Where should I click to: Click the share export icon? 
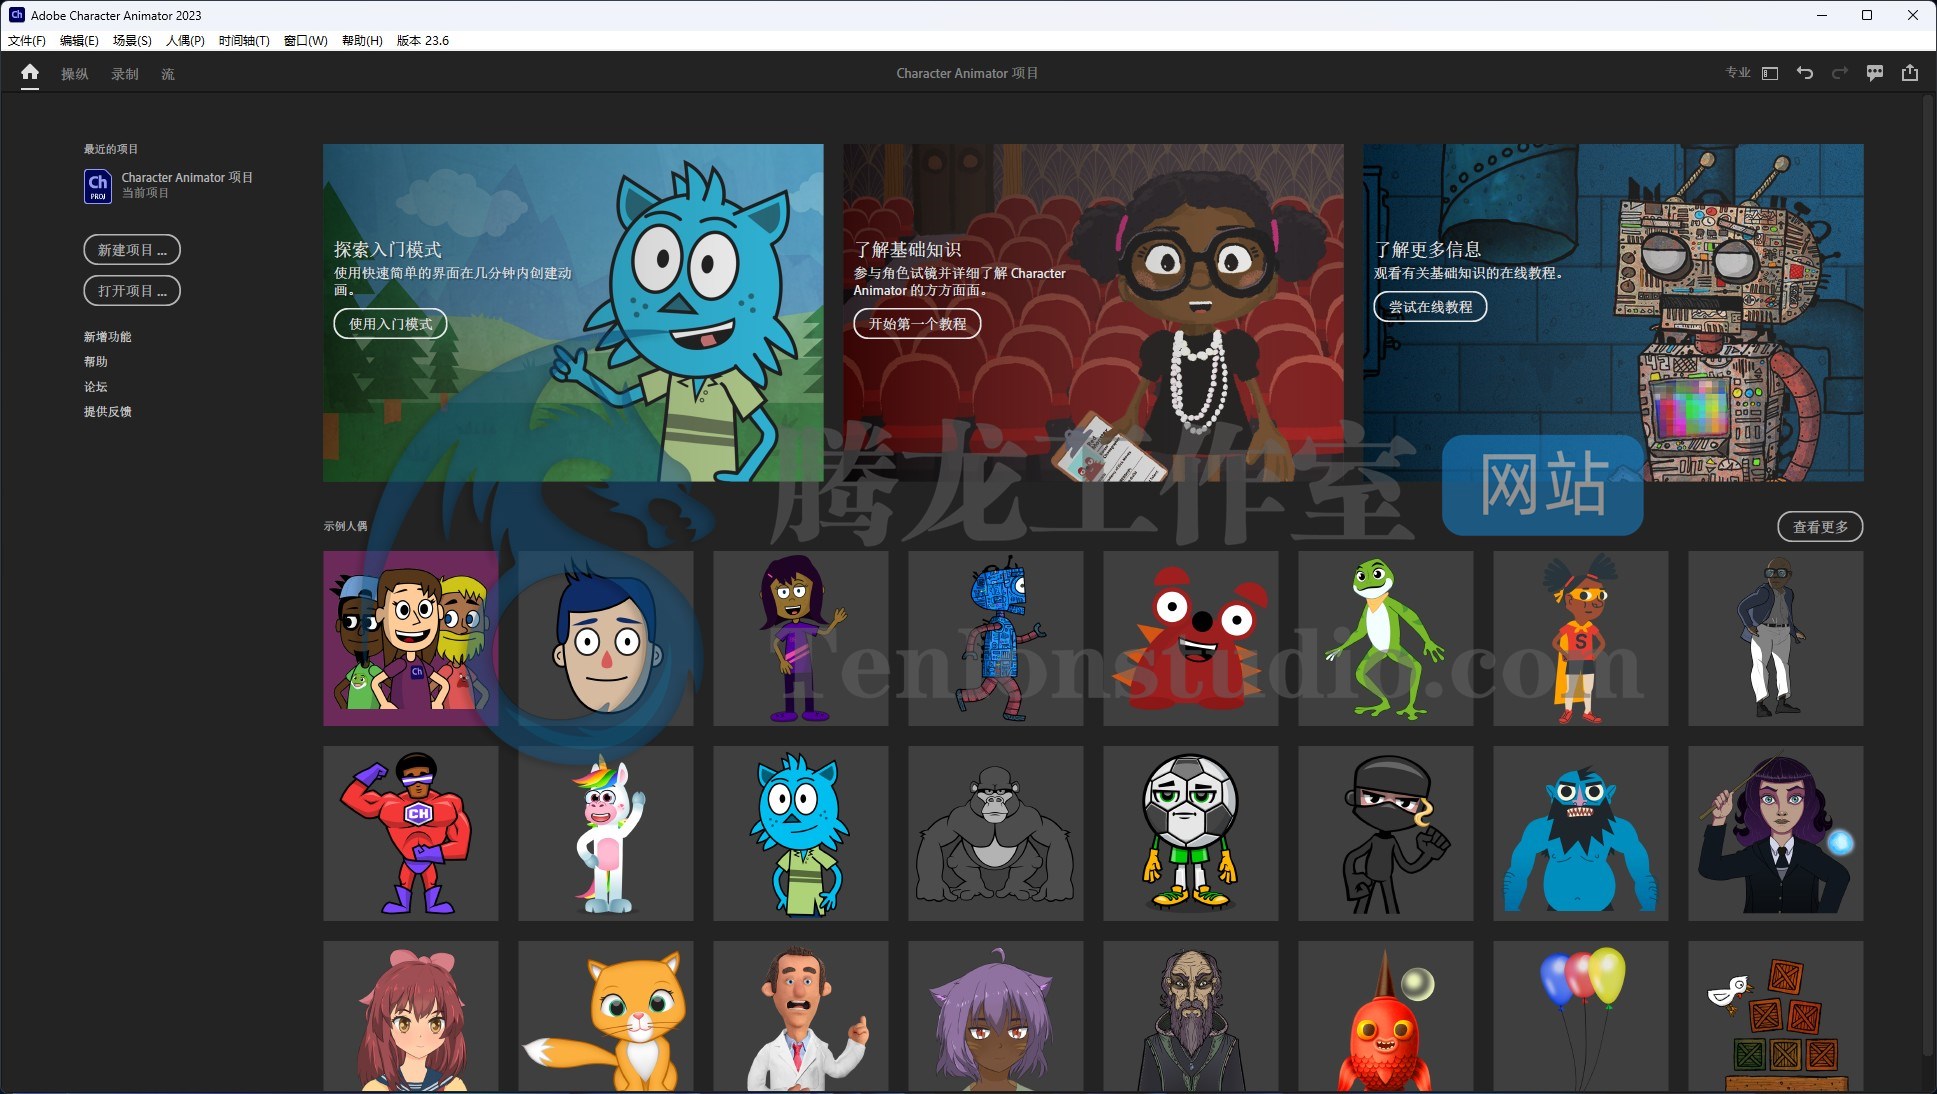[1910, 73]
